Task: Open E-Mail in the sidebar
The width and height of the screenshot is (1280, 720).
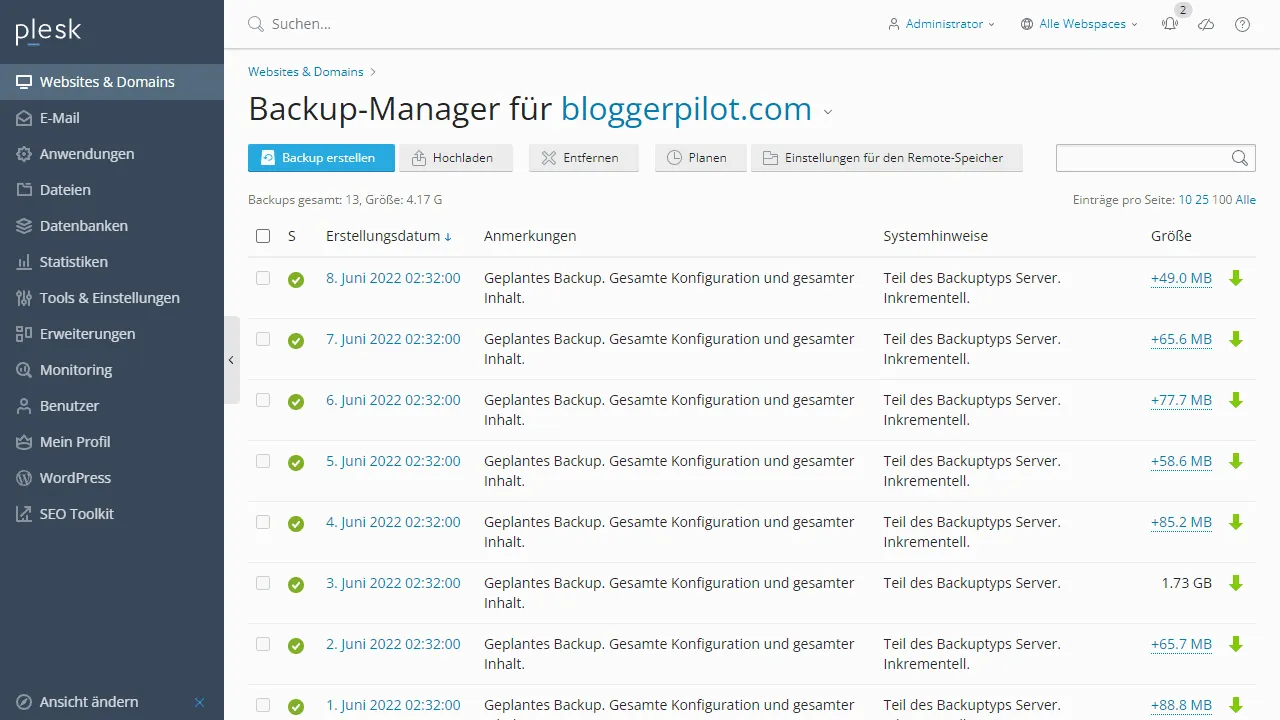Action: coord(112,118)
